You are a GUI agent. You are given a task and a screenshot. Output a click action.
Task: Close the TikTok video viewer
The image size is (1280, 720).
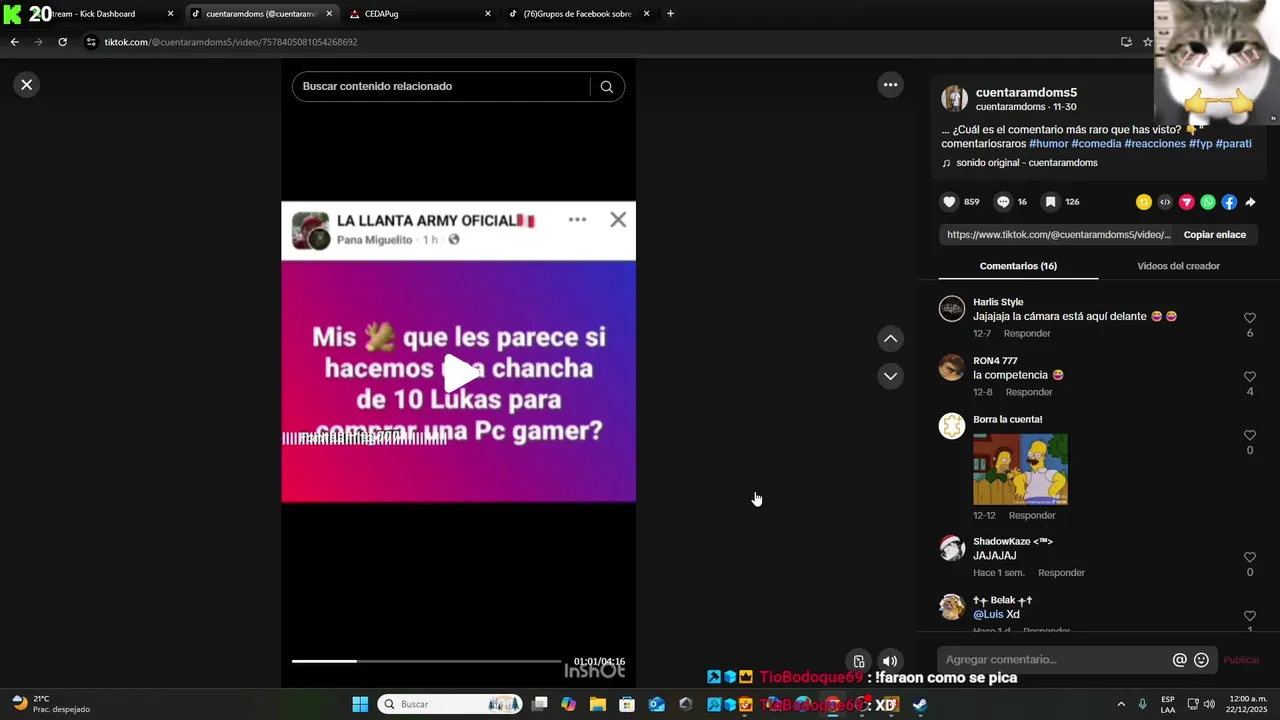pos(27,85)
